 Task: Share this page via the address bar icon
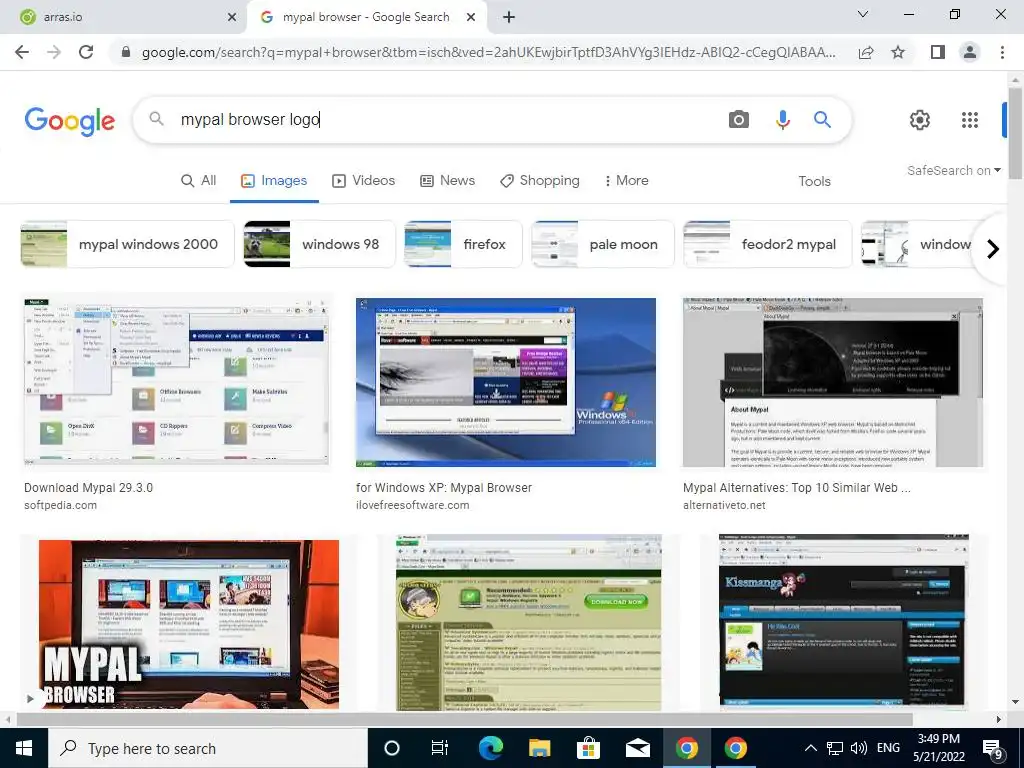coord(866,52)
